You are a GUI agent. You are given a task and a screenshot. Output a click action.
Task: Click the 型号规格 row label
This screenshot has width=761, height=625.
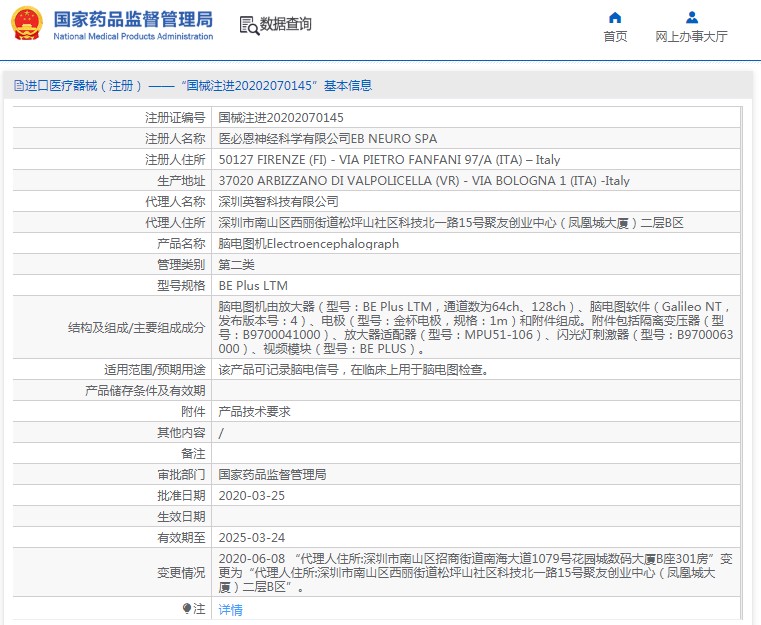coord(182,285)
